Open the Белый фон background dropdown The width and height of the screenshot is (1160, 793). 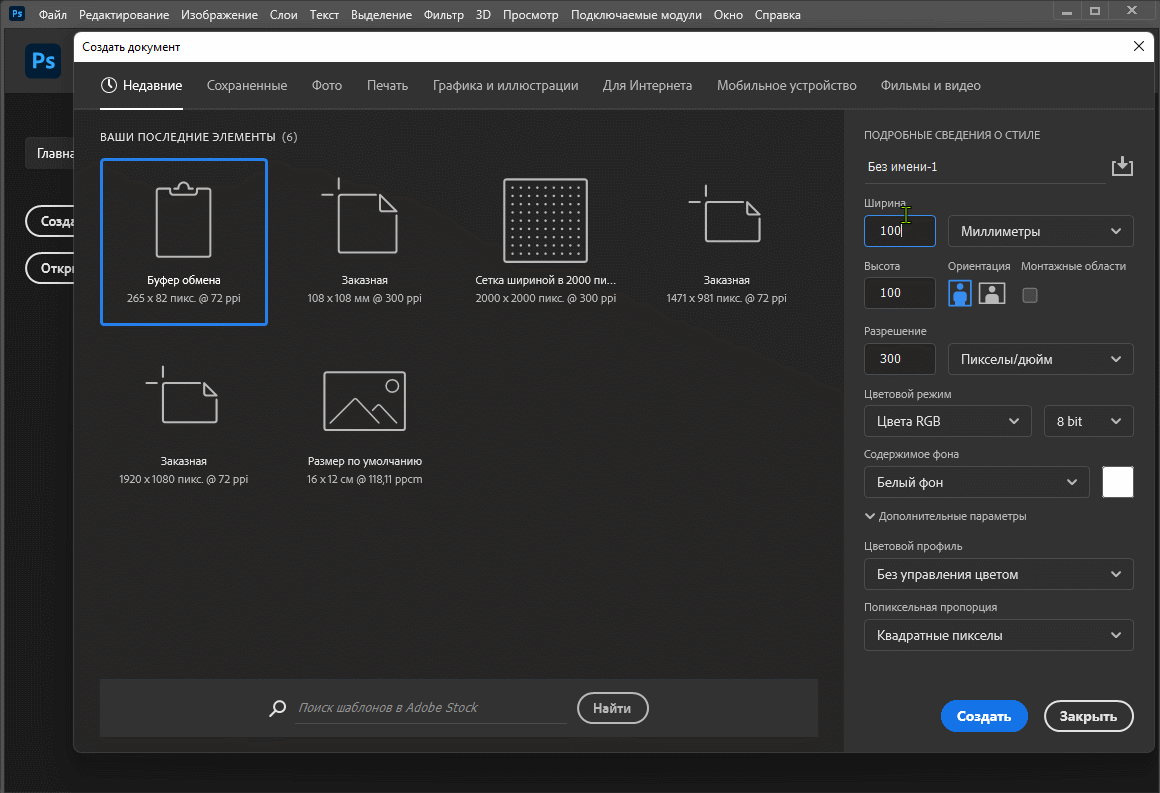[977, 482]
